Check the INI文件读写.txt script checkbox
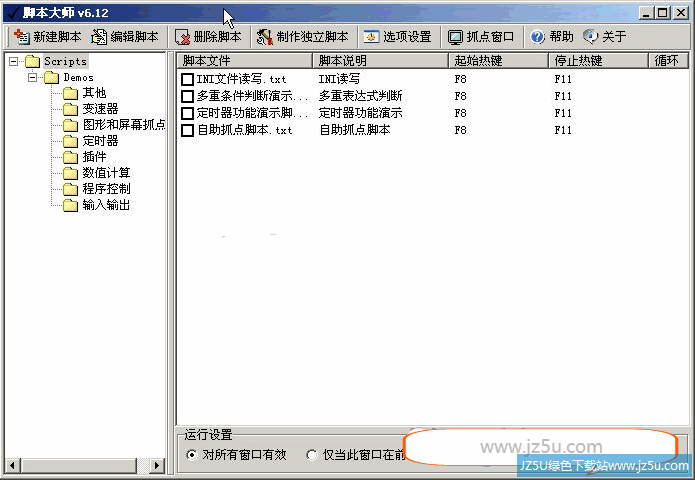 tap(187, 79)
